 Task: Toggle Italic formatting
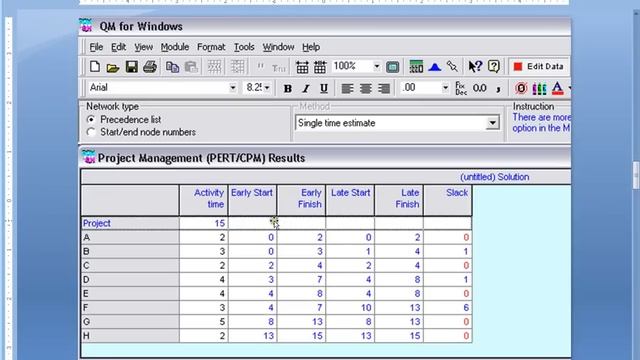306,88
